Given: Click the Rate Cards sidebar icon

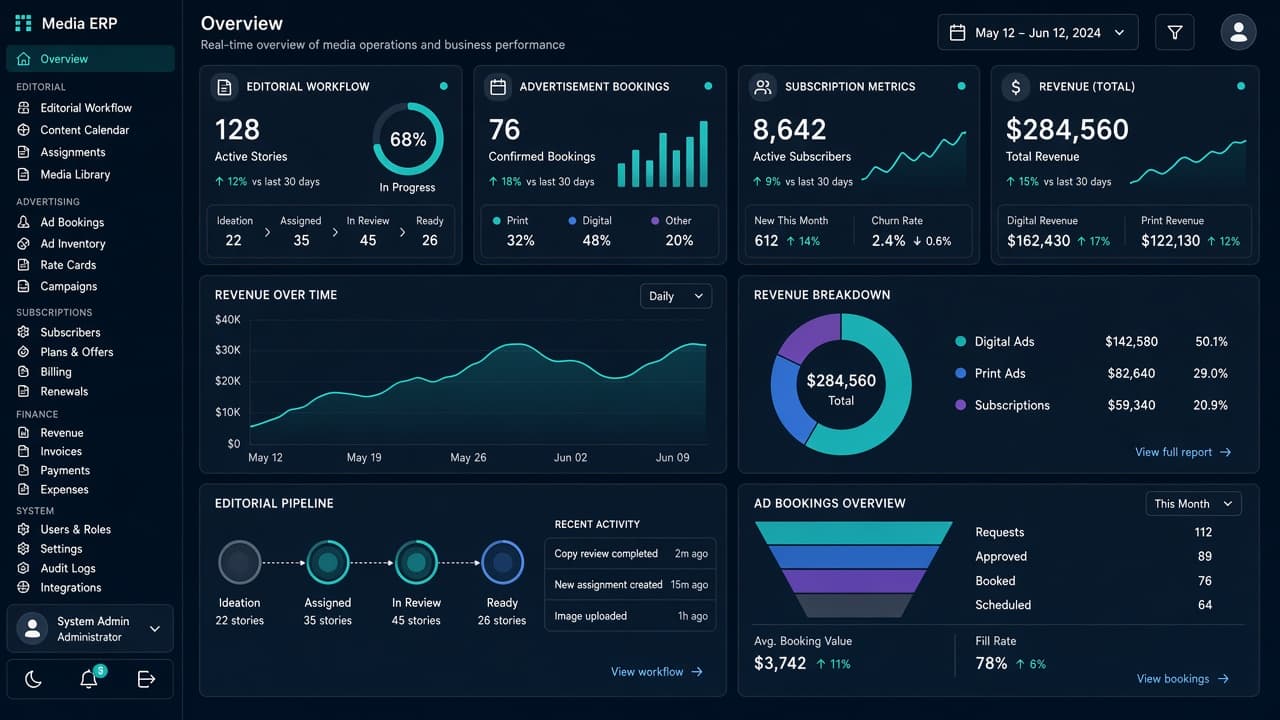Looking at the screenshot, I should (x=23, y=265).
